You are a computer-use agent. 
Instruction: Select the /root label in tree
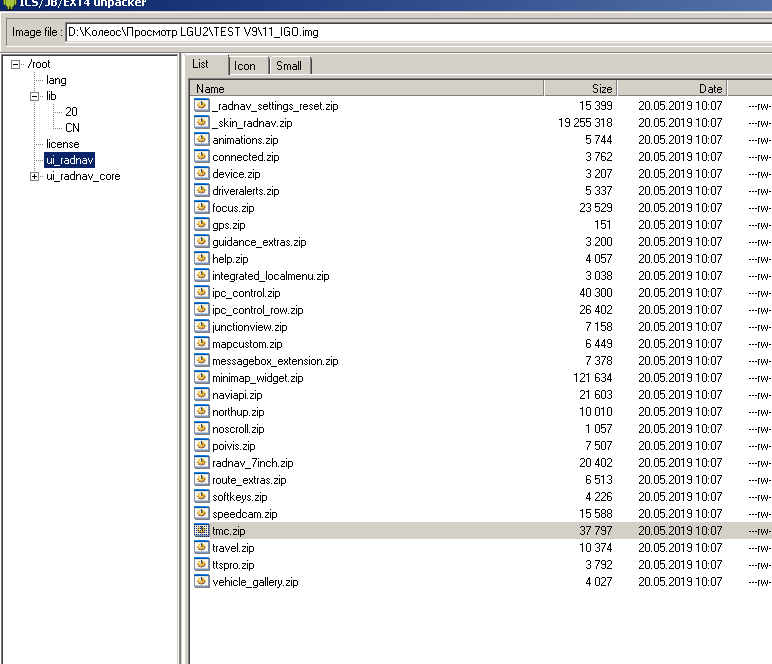39,64
